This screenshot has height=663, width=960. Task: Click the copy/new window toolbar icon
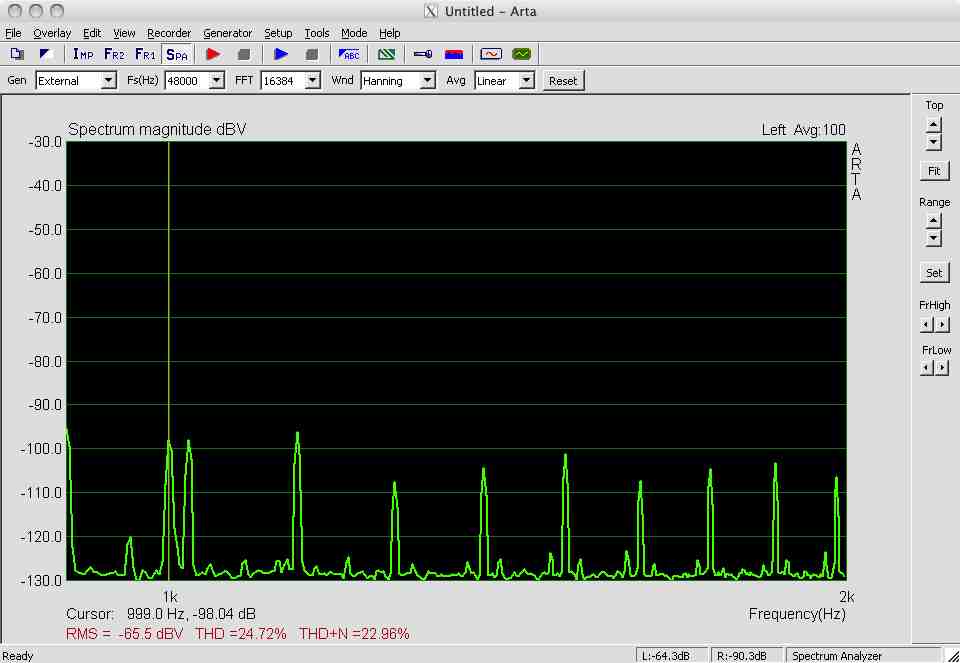(x=17, y=54)
